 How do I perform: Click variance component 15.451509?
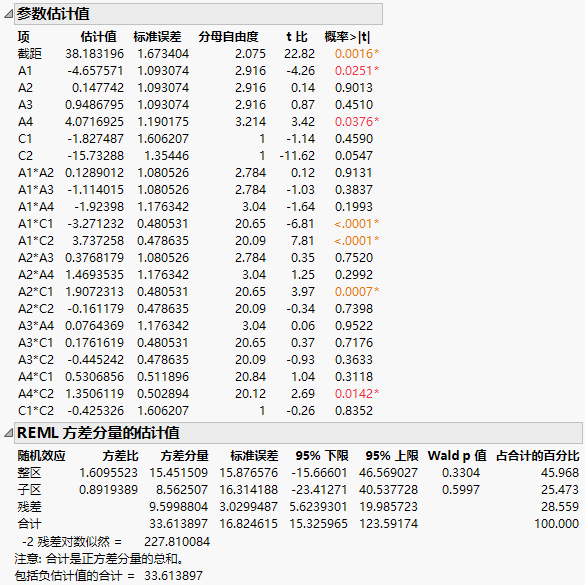tap(178, 473)
